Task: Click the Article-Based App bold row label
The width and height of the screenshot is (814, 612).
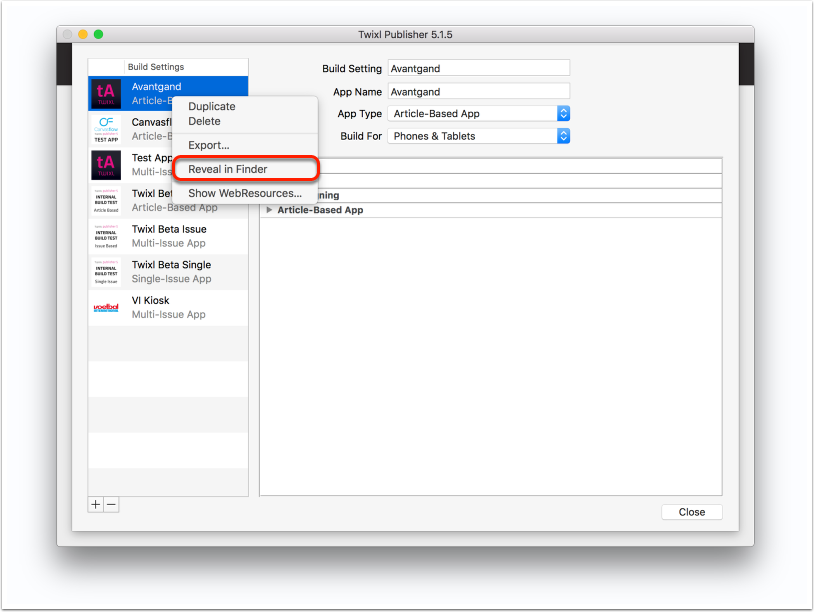Action: click(320, 210)
